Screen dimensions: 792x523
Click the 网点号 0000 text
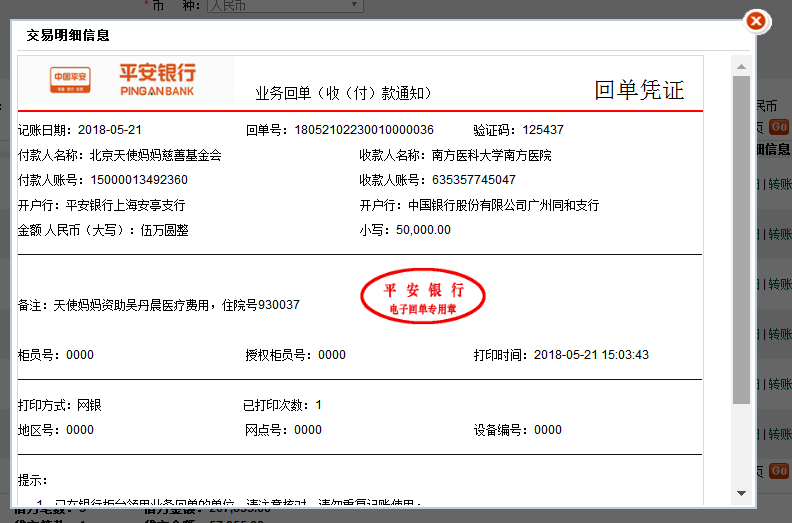tap(283, 430)
